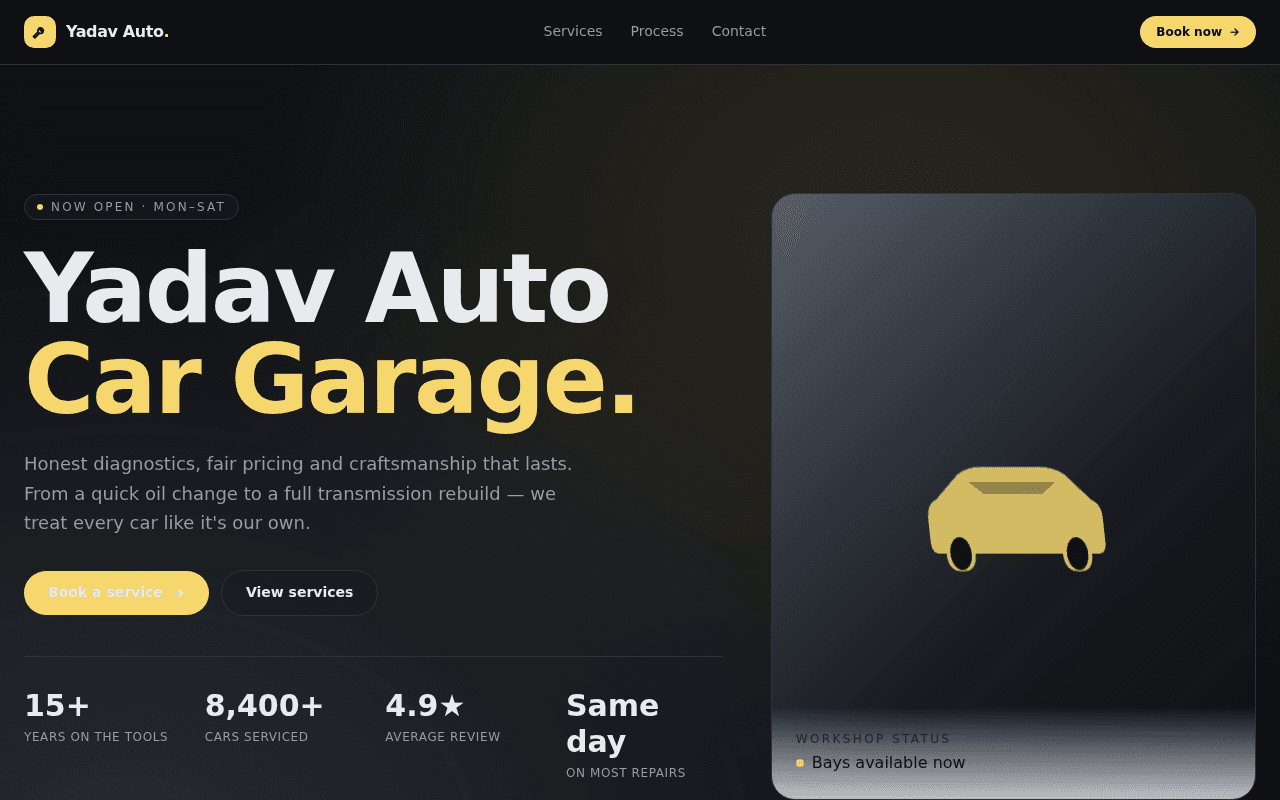Open the Services nav link

[573, 31]
